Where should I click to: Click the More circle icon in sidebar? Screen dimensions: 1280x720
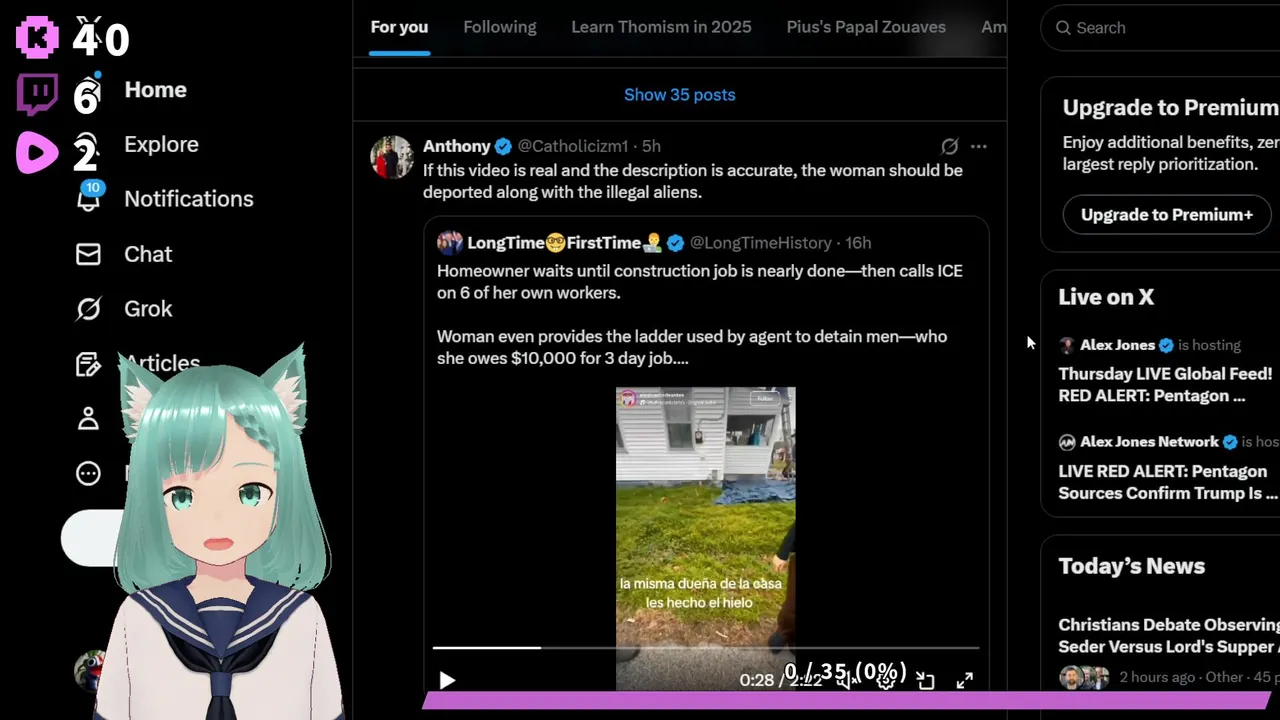(x=89, y=474)
